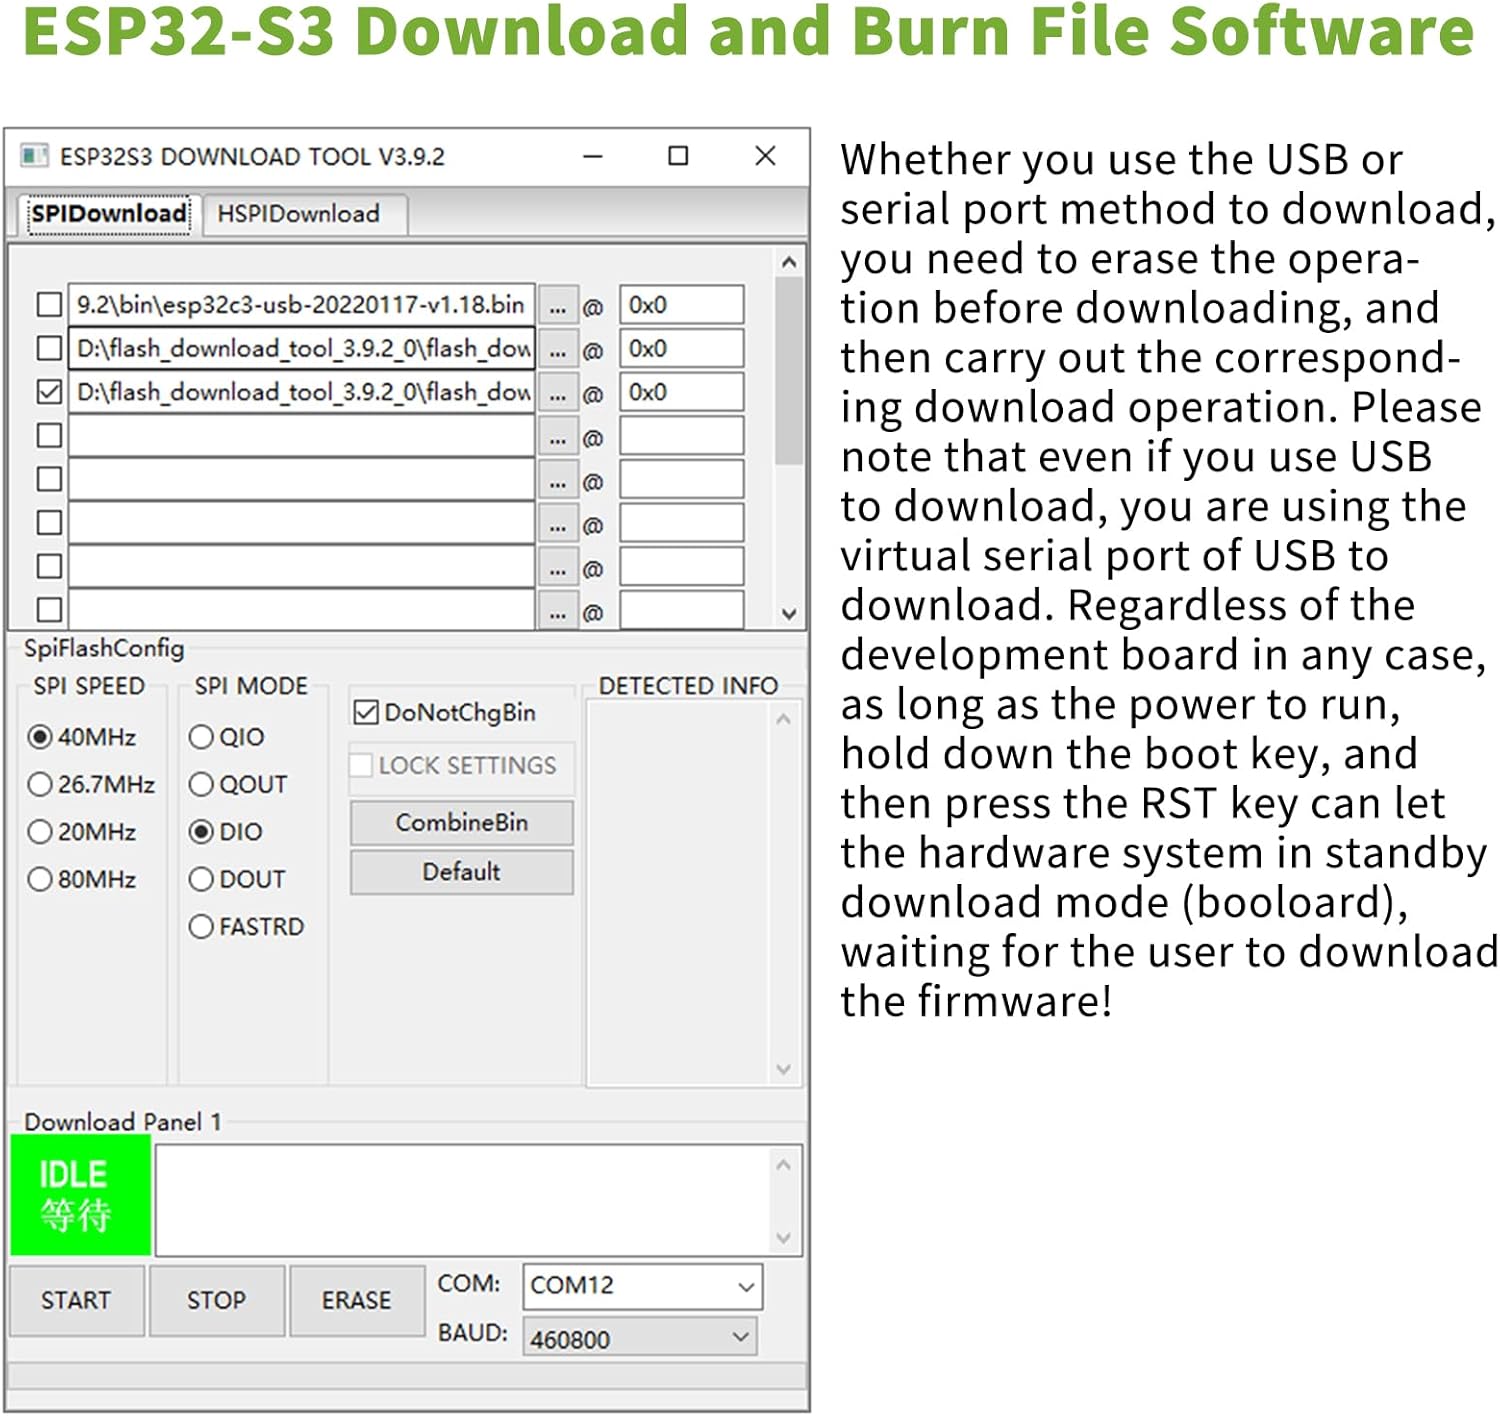Toggle the DoNotChgBin checkbox

[366, 712]
